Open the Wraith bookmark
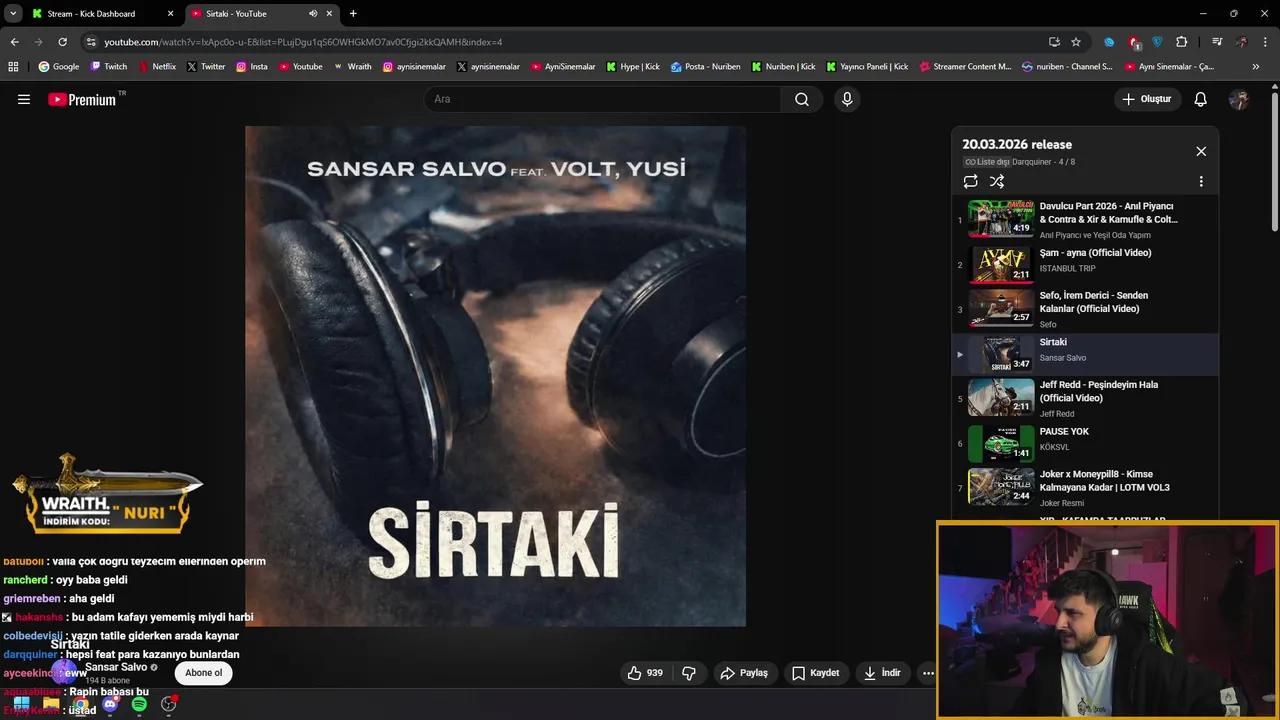This screenshot has height=720, width=1280. point(353,67)
